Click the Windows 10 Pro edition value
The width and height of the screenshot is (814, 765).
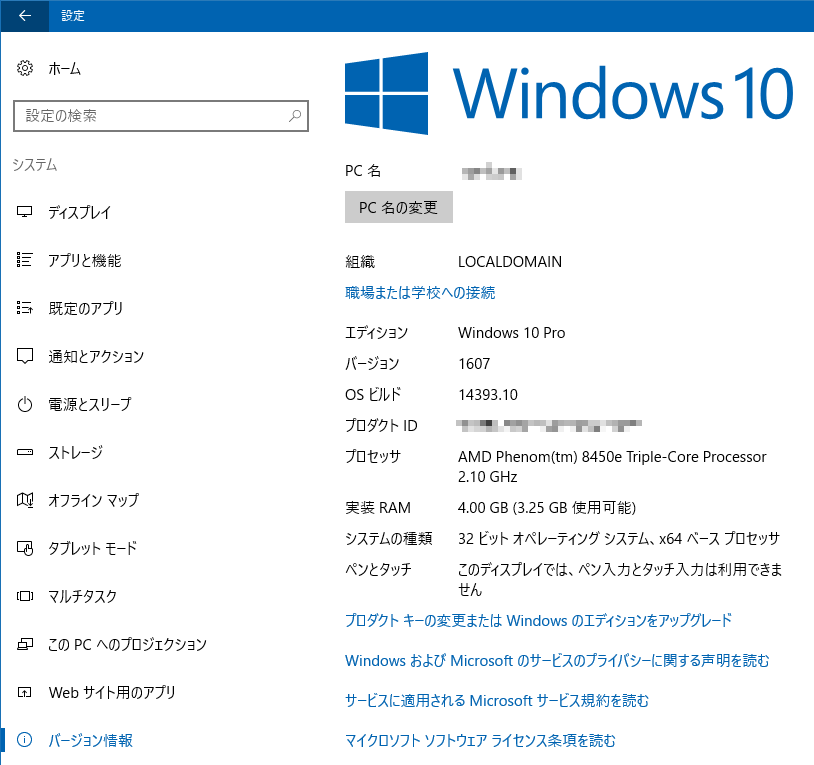click(511, 333)
